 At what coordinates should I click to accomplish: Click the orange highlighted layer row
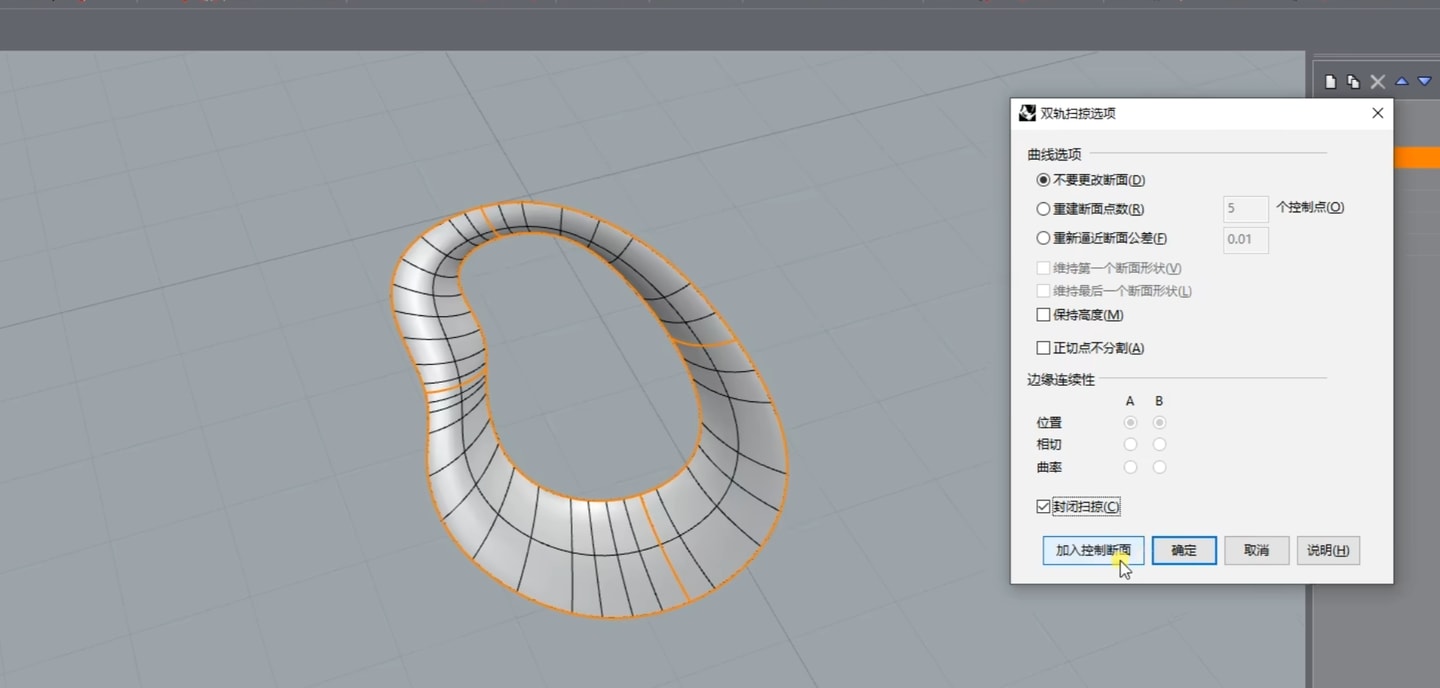pyautogui.click(x=1416, y=158)
